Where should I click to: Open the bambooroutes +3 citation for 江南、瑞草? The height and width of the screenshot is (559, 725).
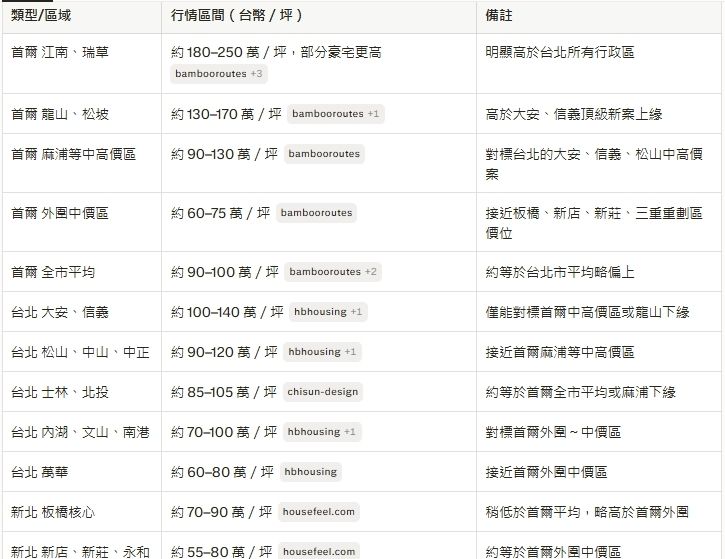pos(219,74)
